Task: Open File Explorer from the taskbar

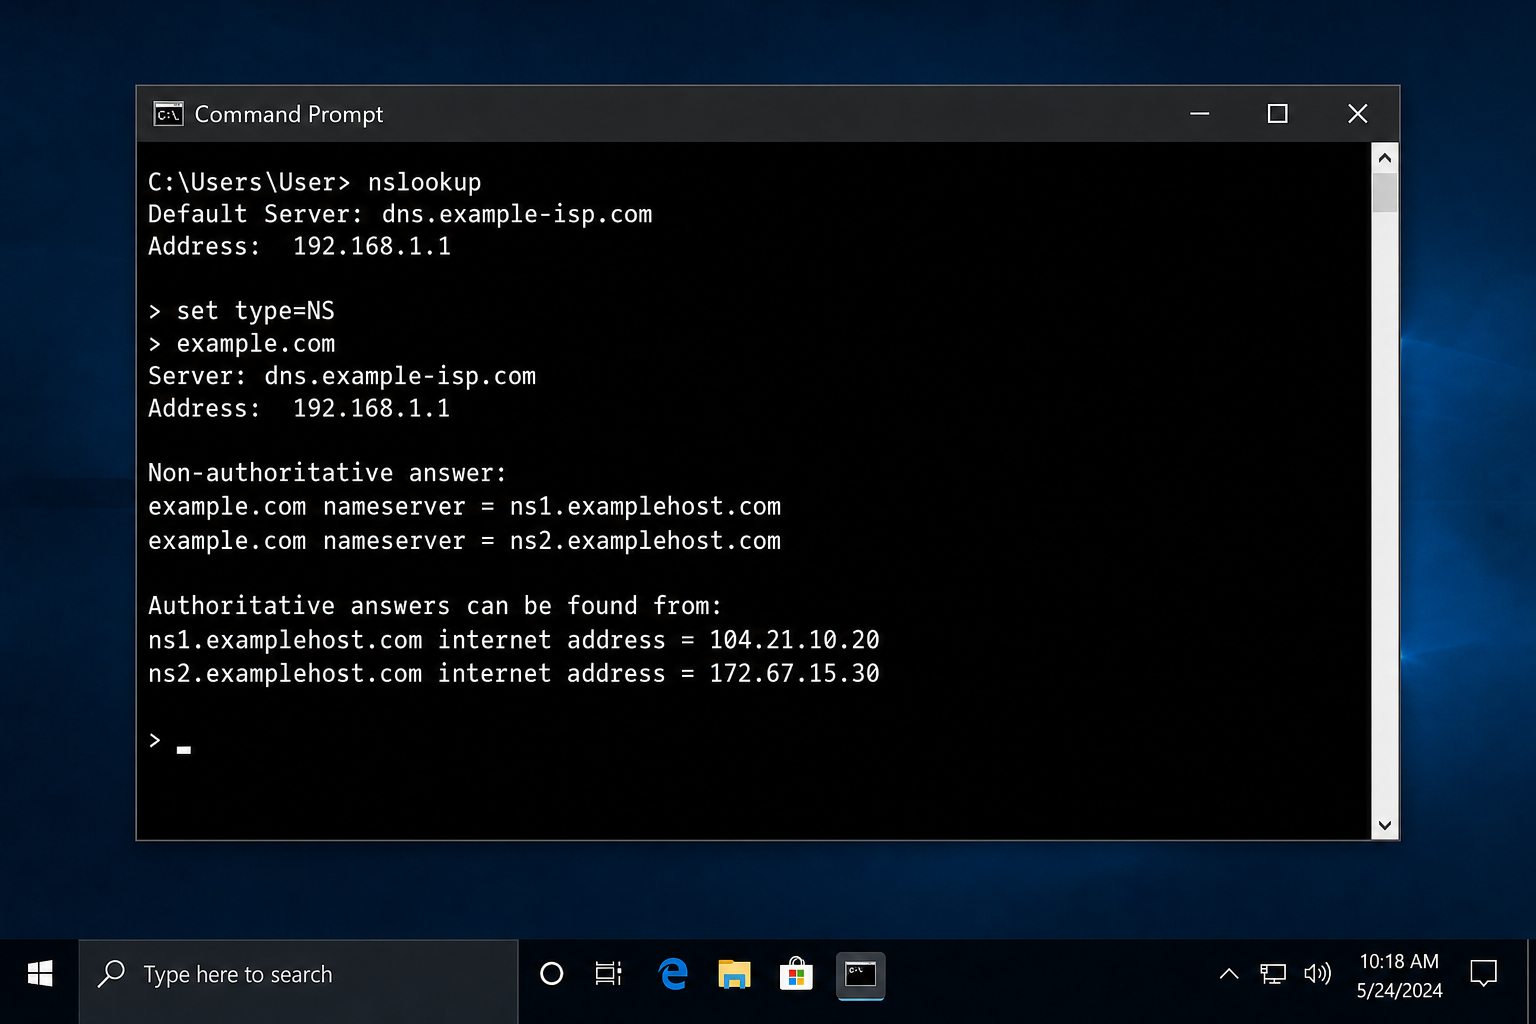Action: click(734, 974)
